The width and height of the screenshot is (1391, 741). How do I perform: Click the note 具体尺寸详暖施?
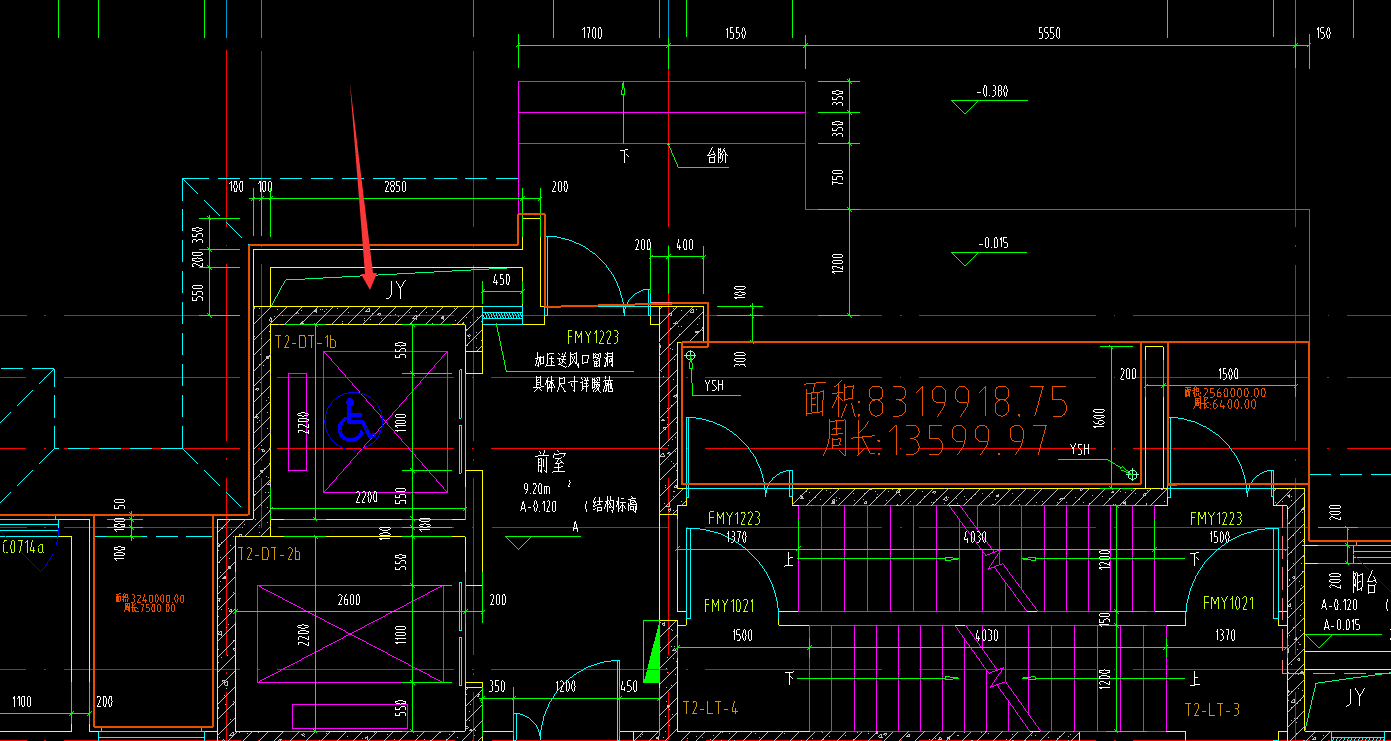coord(573,384)
